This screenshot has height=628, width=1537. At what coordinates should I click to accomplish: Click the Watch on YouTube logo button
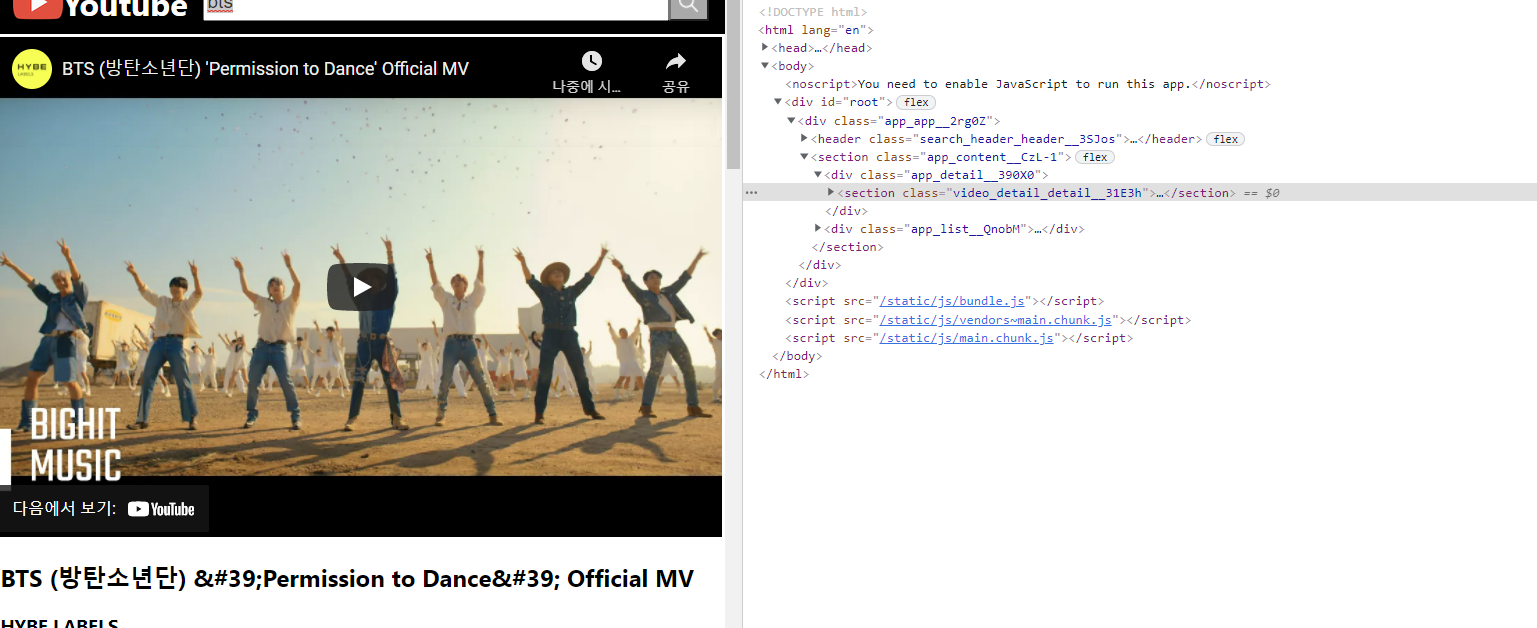click(161, 509)
